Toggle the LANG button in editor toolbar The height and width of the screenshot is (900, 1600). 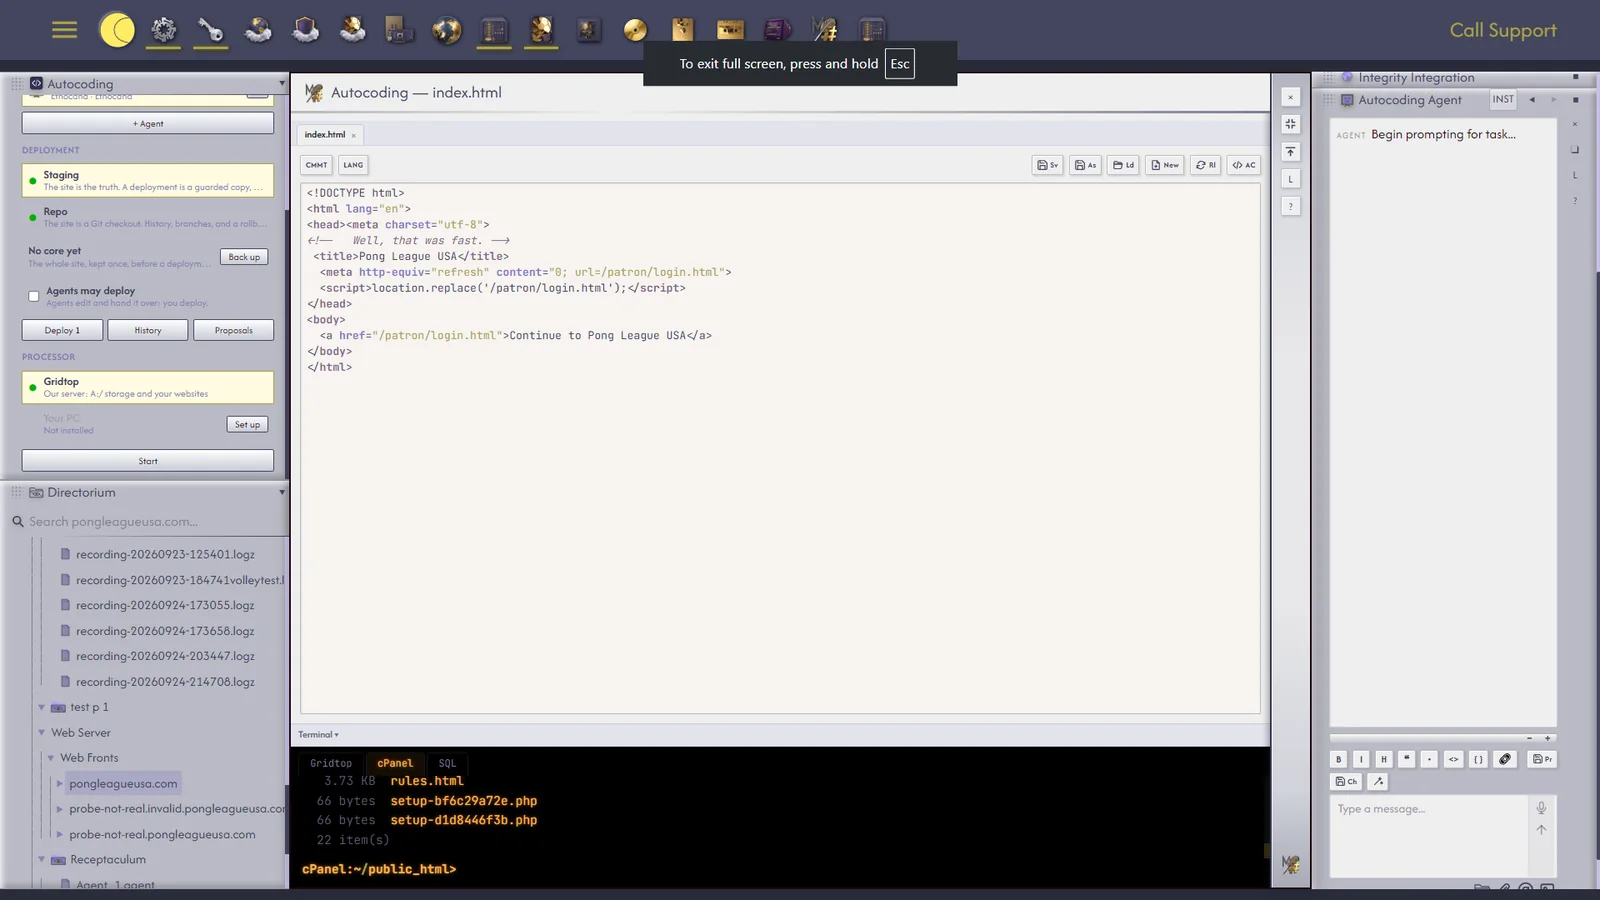point(353,165)
